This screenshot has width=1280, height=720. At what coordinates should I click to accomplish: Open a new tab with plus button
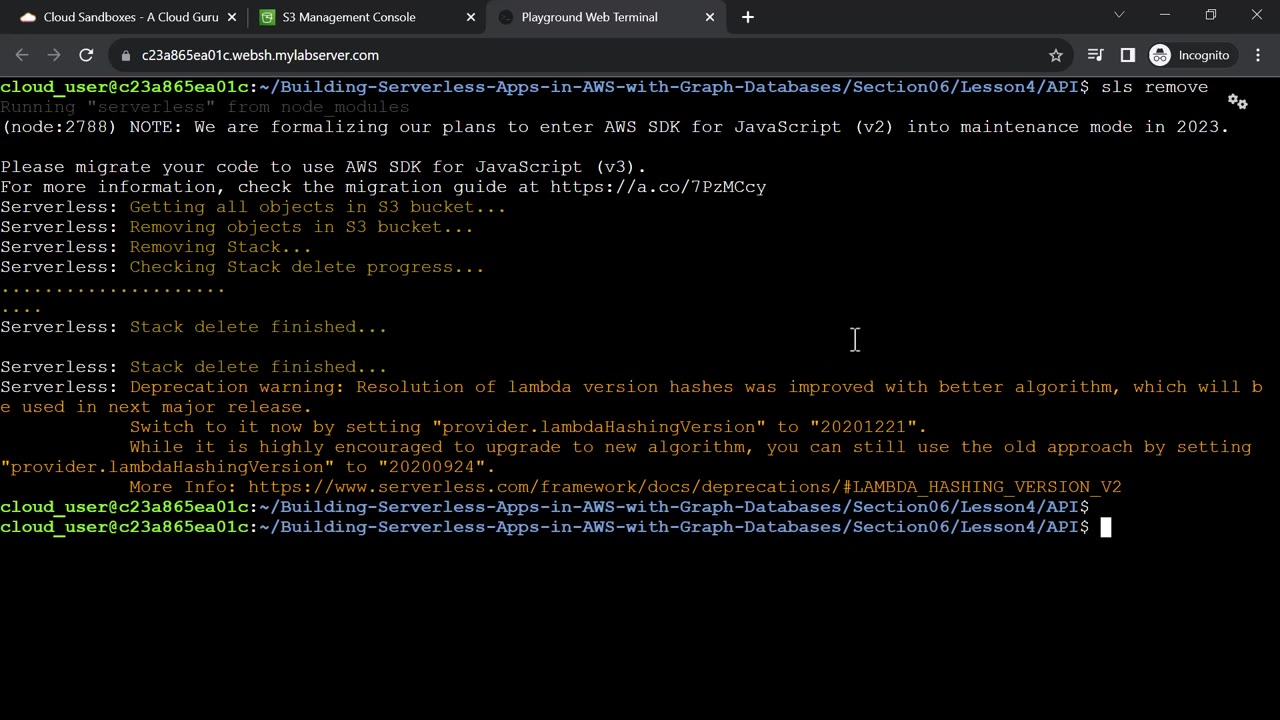coord(747,17)
